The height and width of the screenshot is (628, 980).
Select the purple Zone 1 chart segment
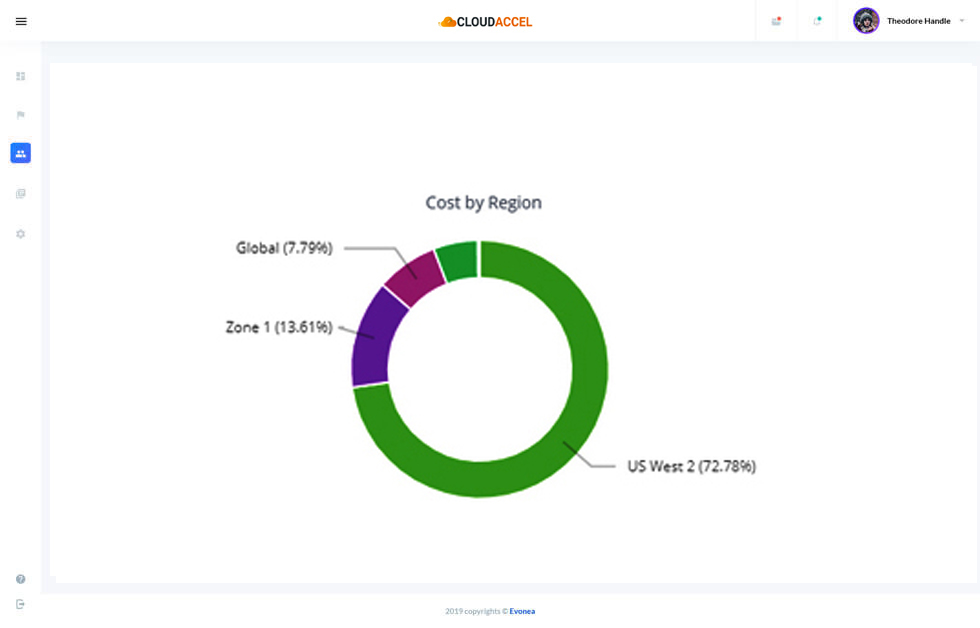(377, 336)
